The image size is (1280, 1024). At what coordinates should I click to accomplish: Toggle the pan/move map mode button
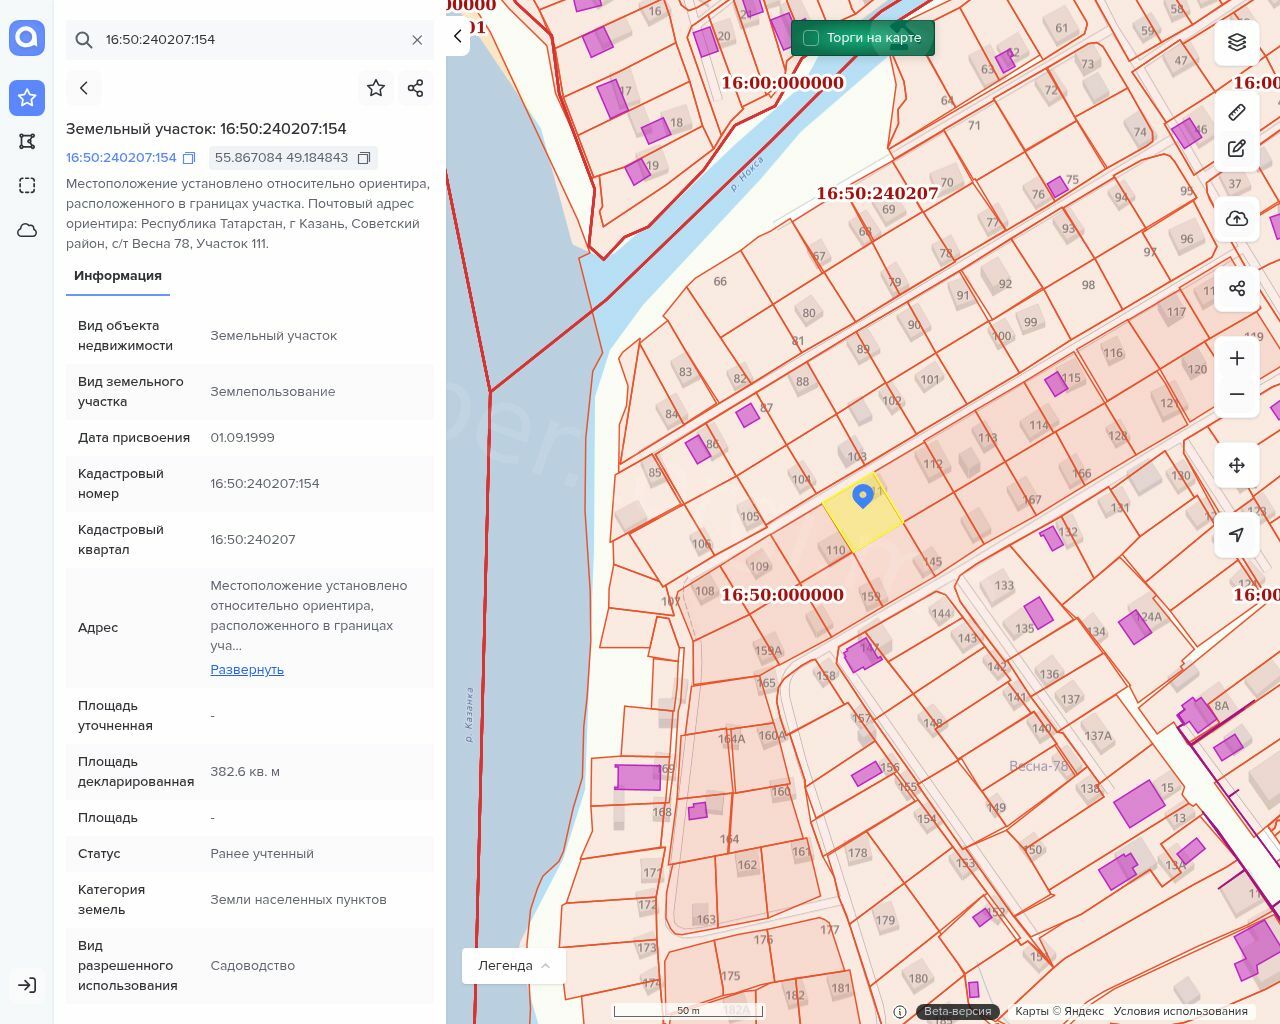click(1237, 465)
